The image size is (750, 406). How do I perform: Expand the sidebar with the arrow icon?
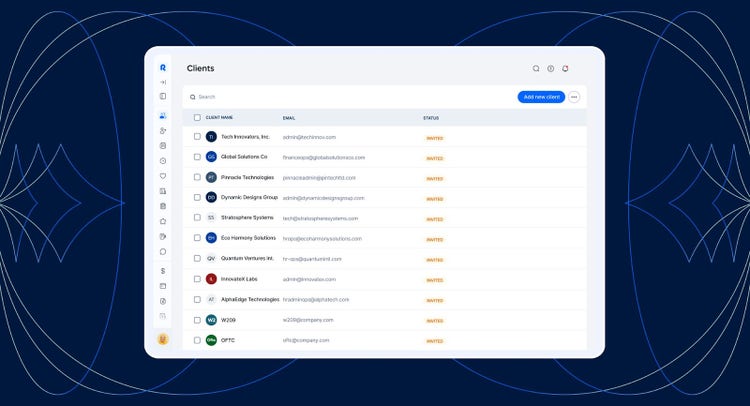pos(163,82)
